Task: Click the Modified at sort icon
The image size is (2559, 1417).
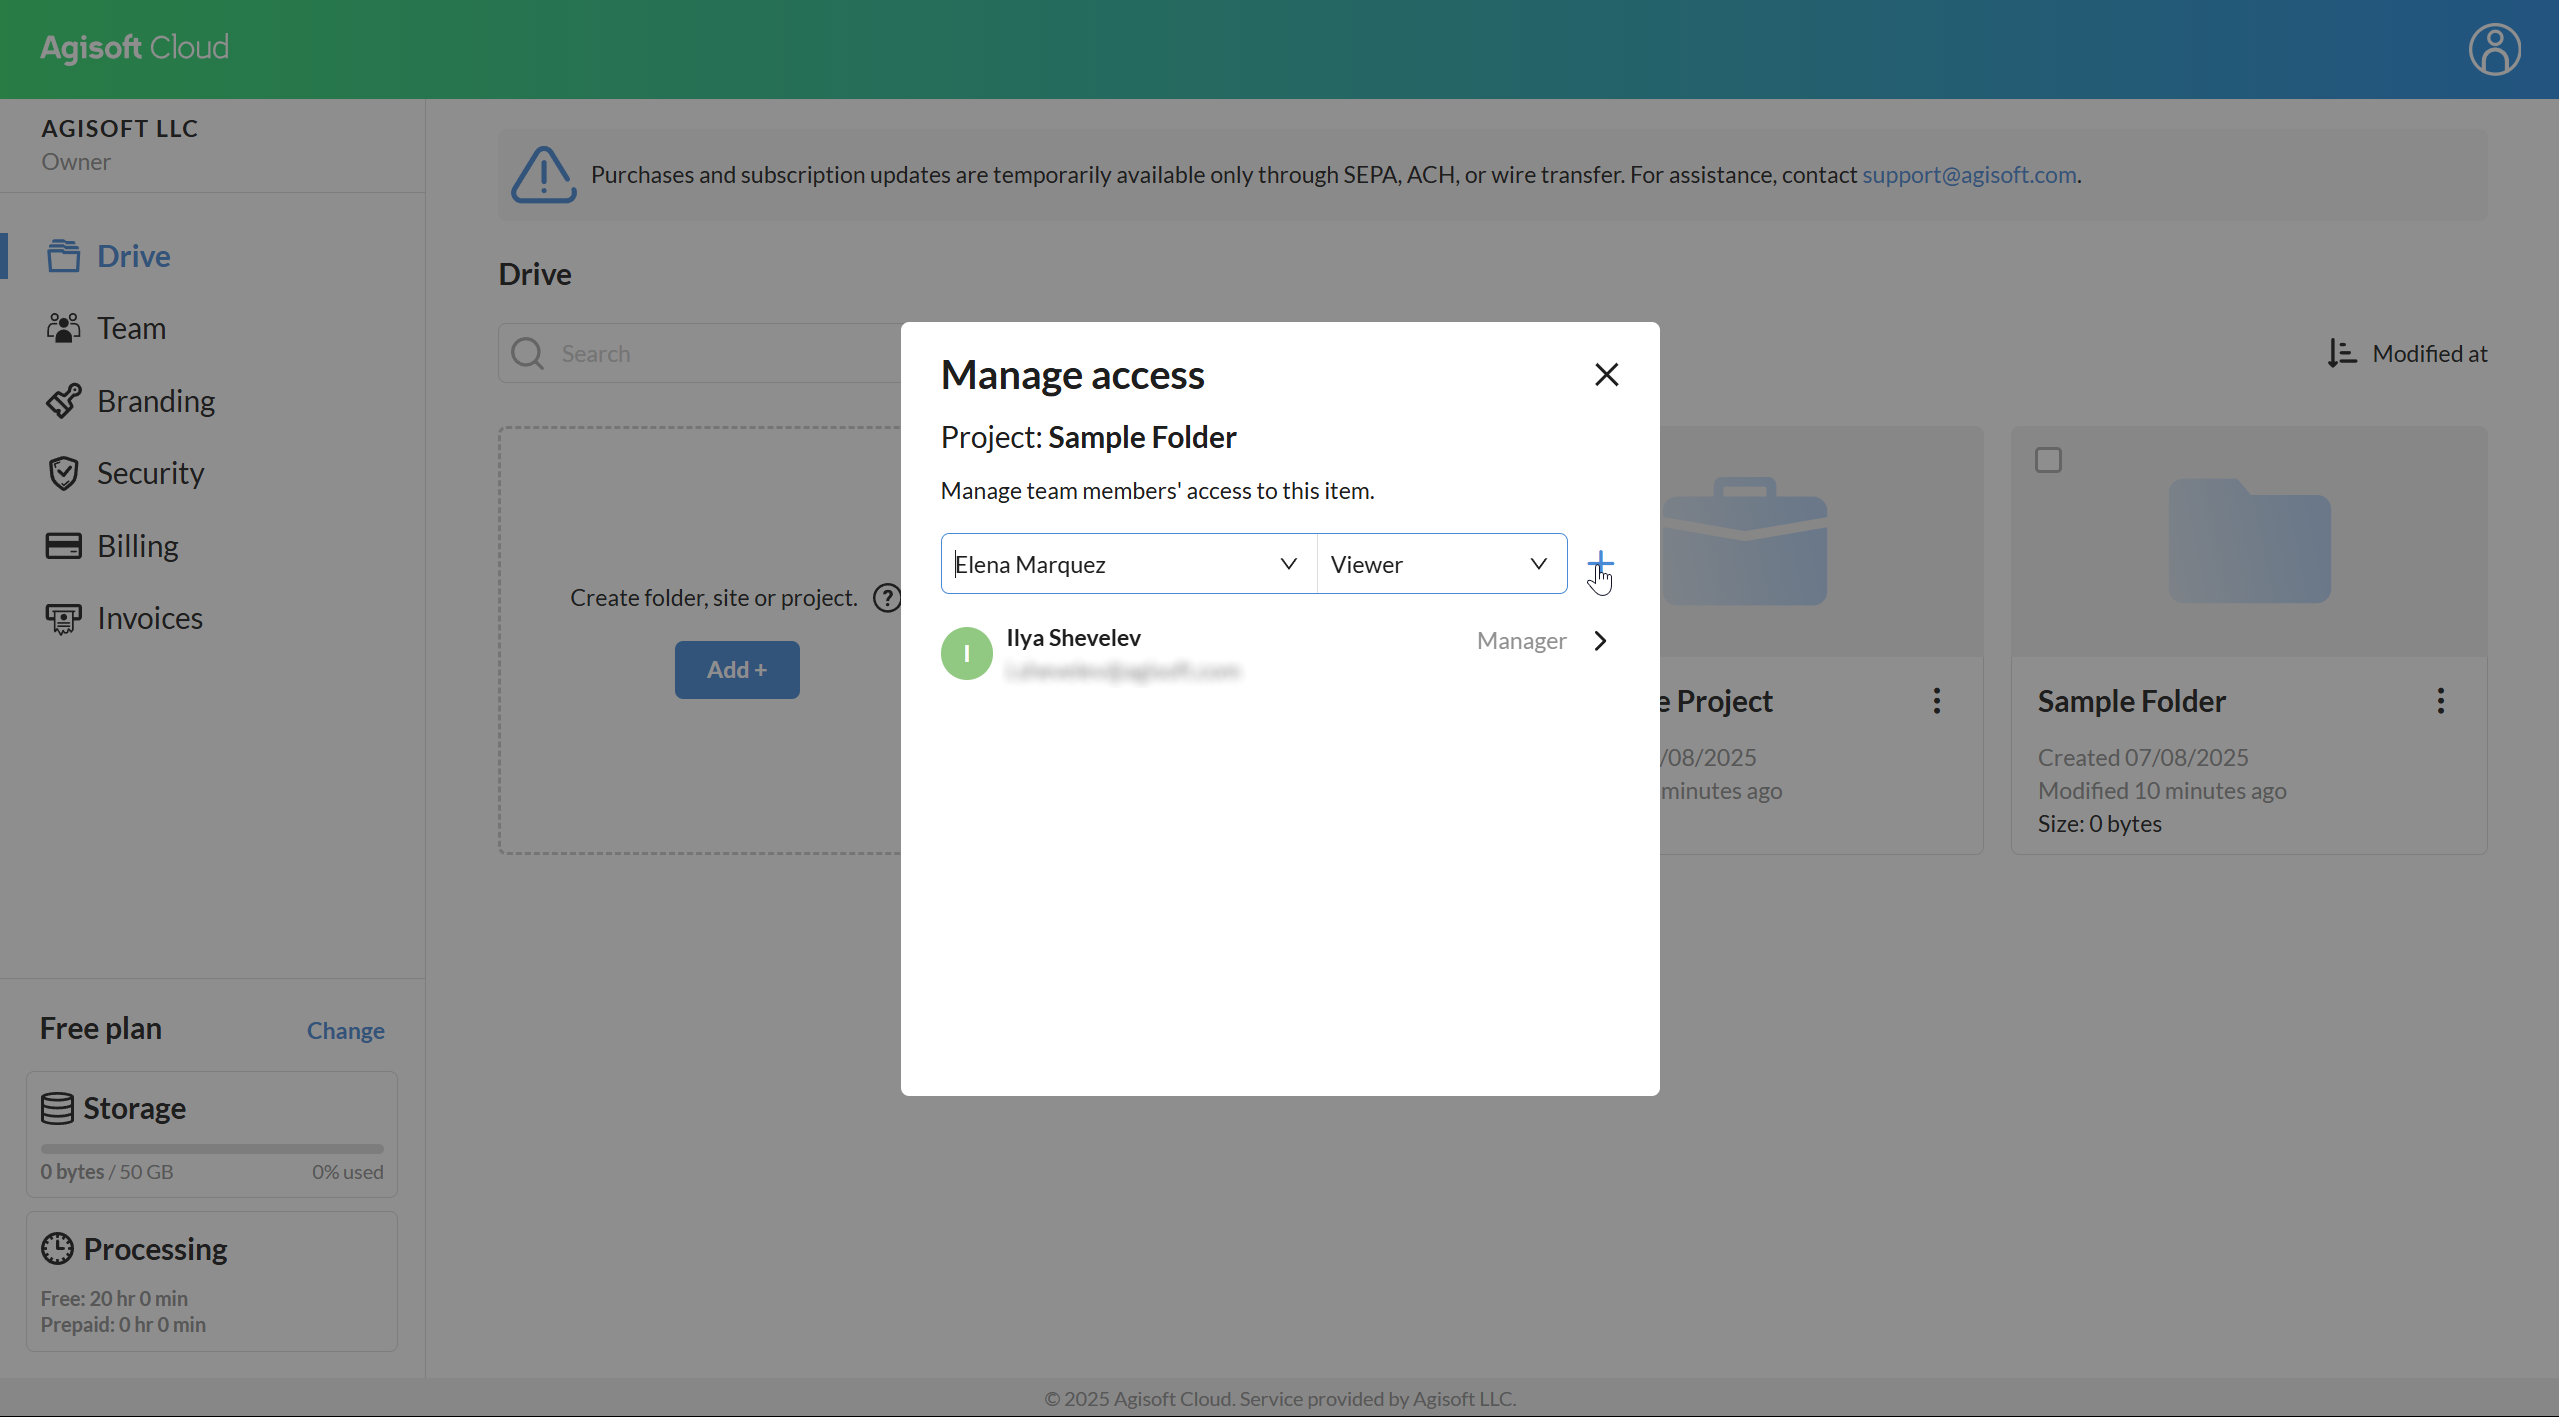Action: tap(2341, 353)
